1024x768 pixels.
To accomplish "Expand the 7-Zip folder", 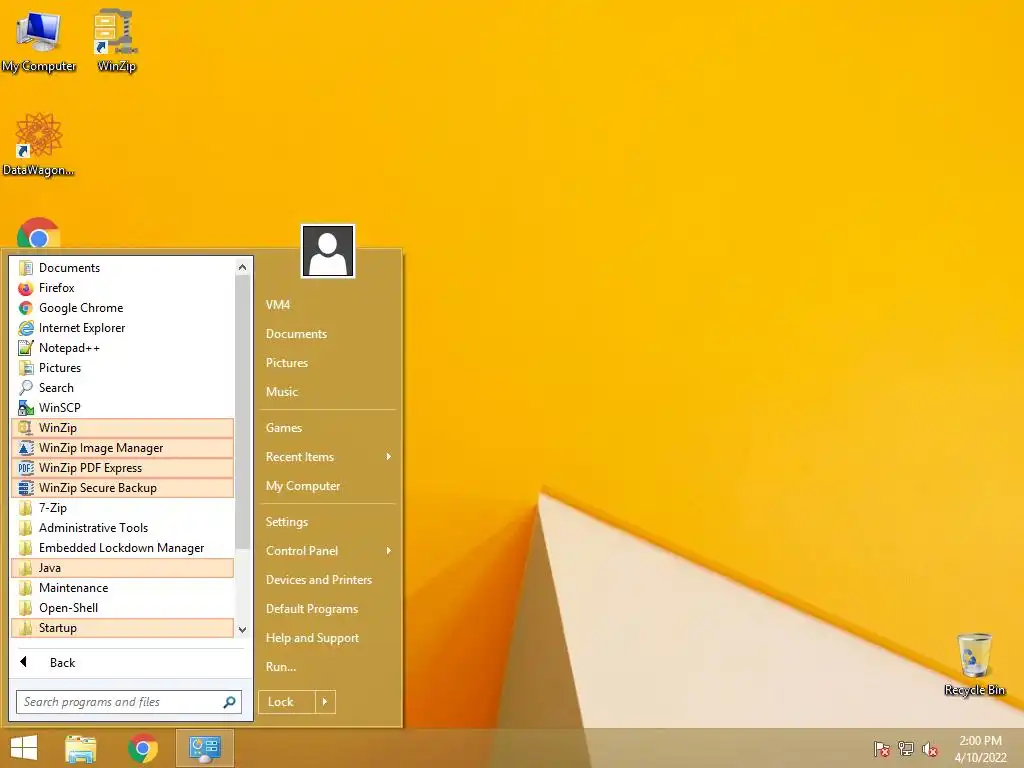I will click(x=123, y=508).
